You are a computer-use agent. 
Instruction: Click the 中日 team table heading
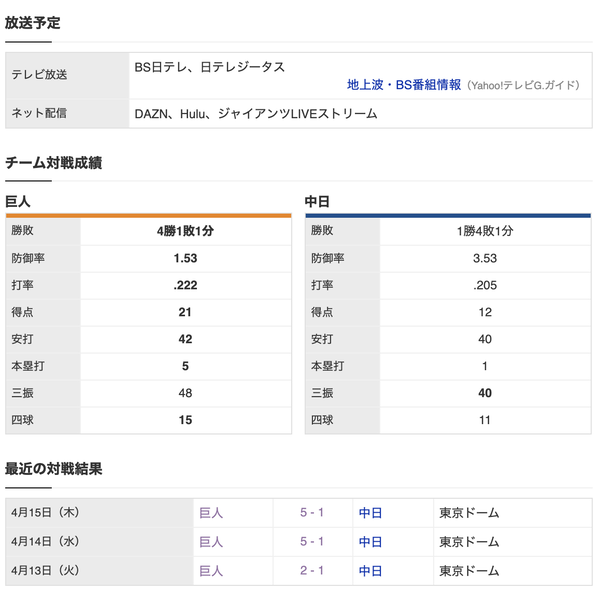[317, 201]
